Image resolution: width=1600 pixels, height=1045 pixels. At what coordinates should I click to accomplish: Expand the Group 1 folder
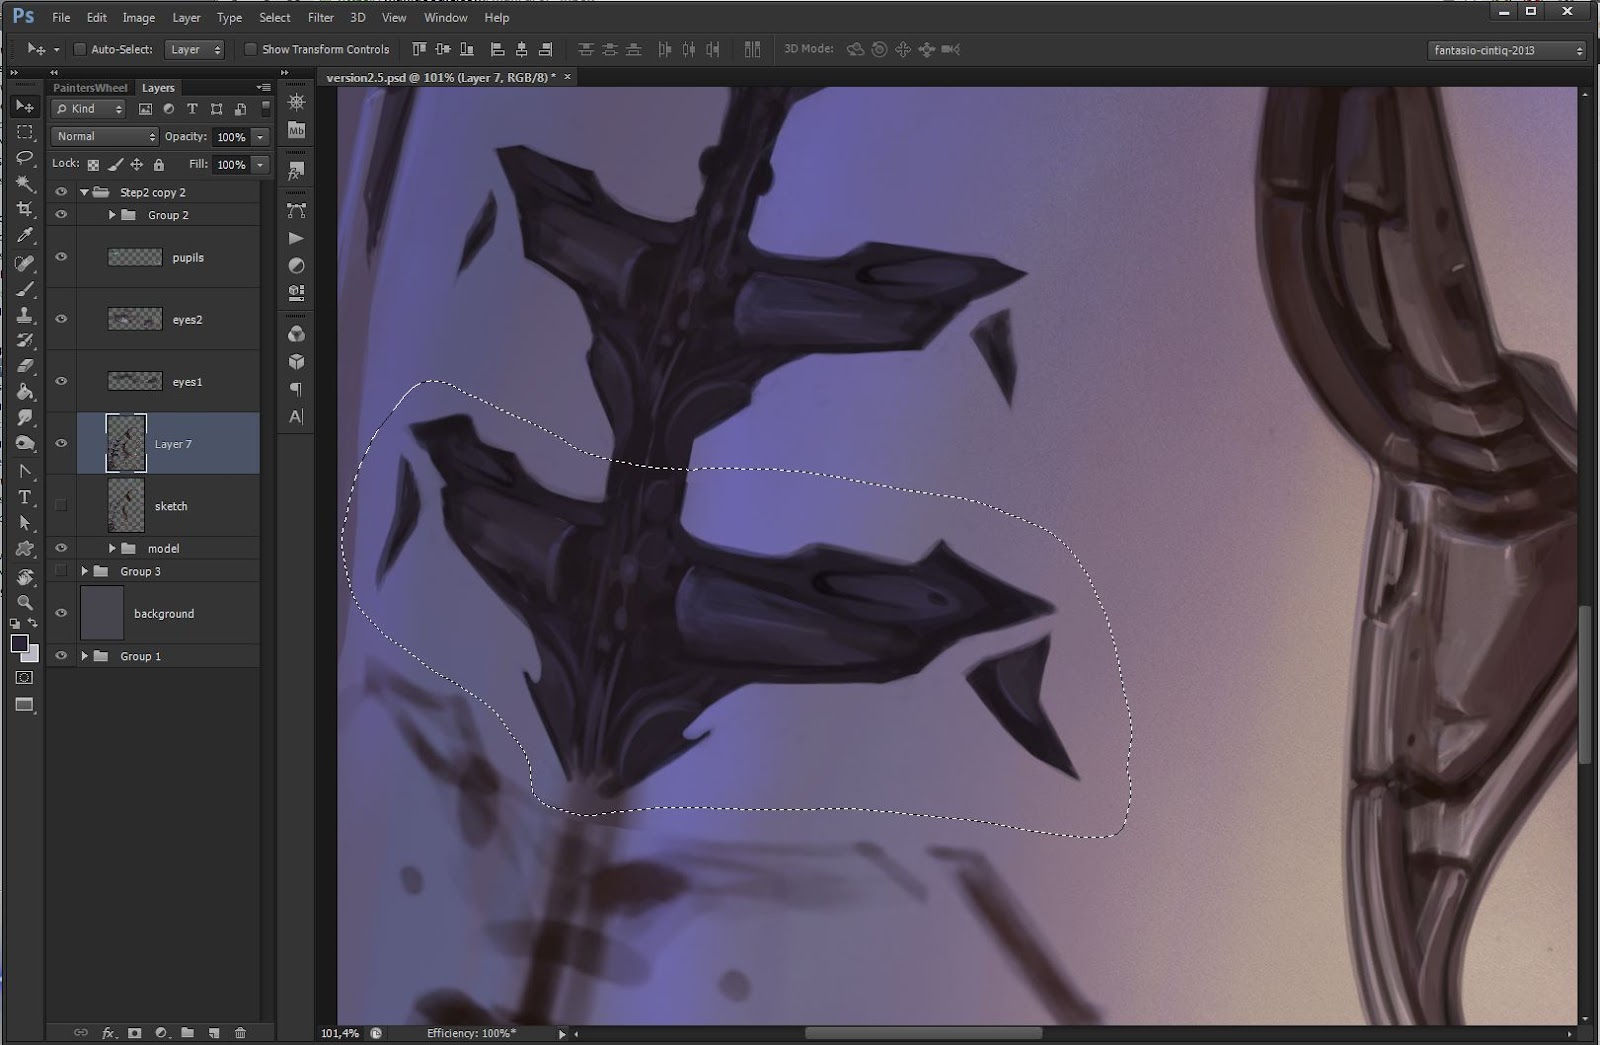(x=85, y=656)
